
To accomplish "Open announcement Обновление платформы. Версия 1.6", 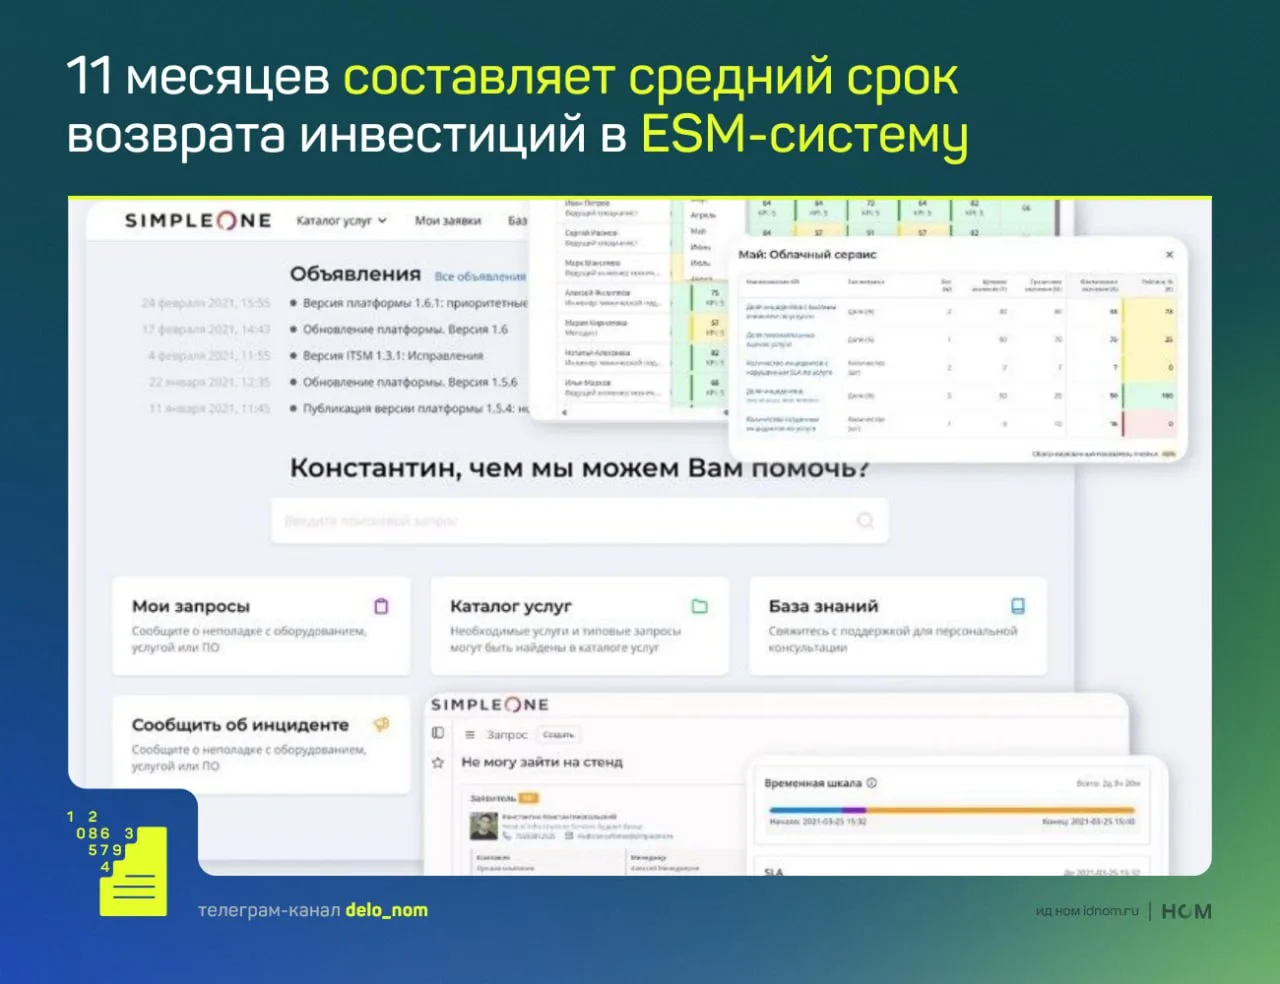I will 405,329.
